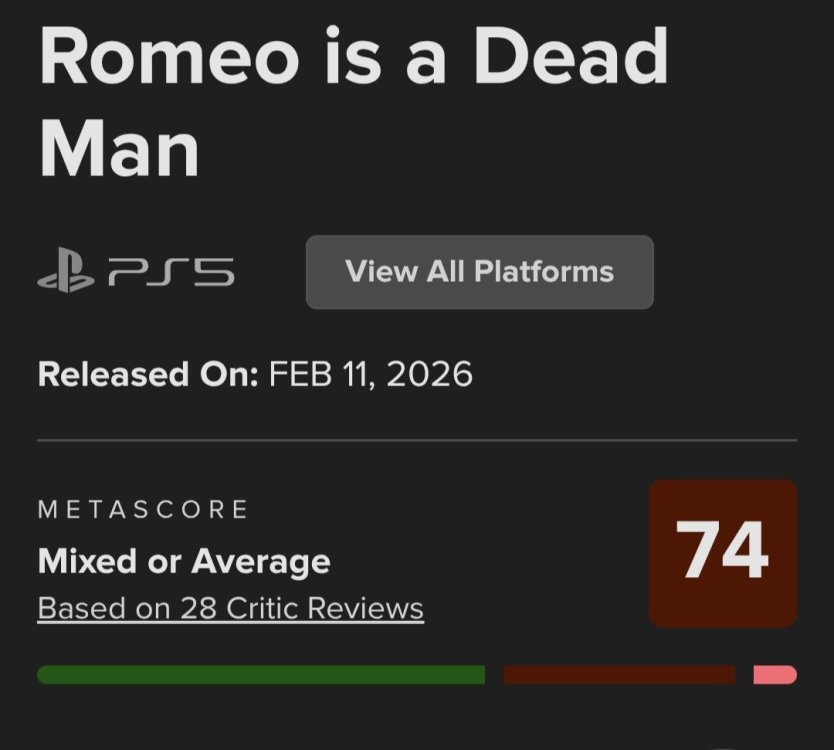Click the METASCORE heading label

coord(143,509)
